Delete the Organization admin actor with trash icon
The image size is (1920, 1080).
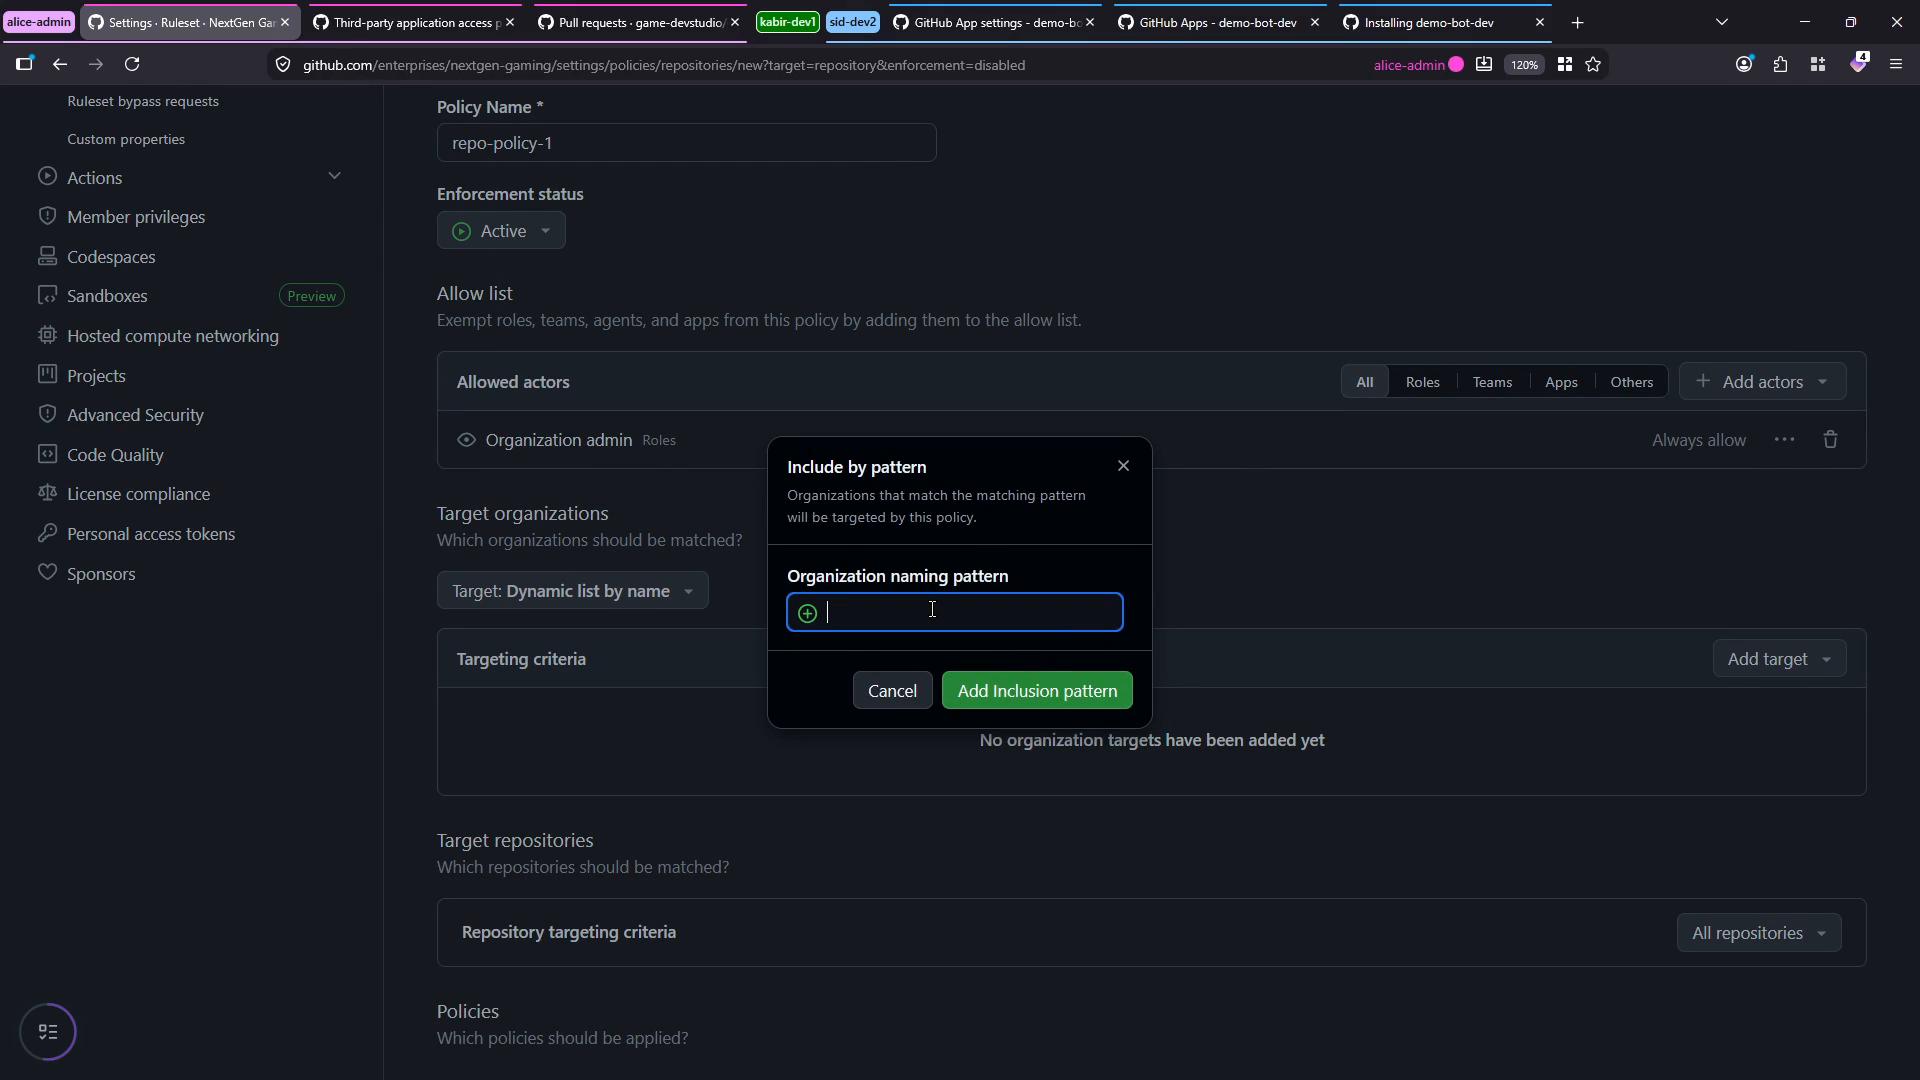click(x=1830, y=440)
